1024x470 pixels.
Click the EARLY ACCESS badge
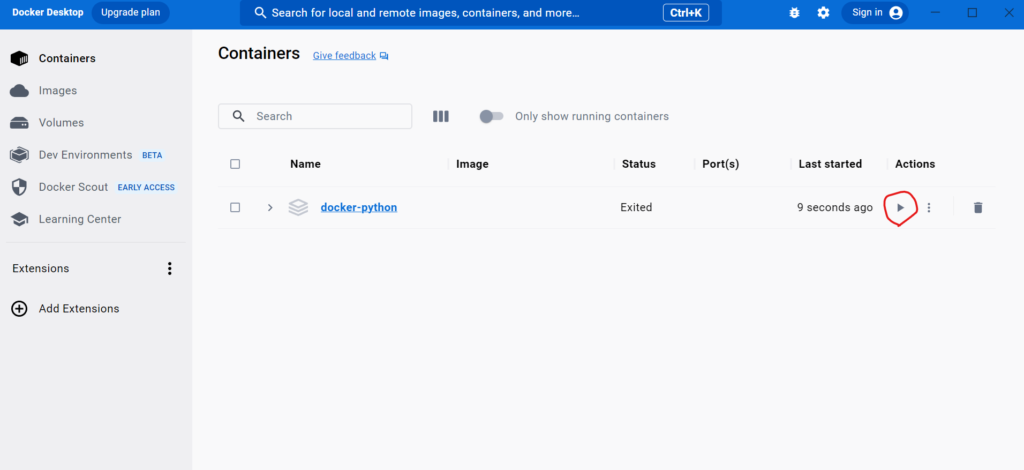coord(146,187)
